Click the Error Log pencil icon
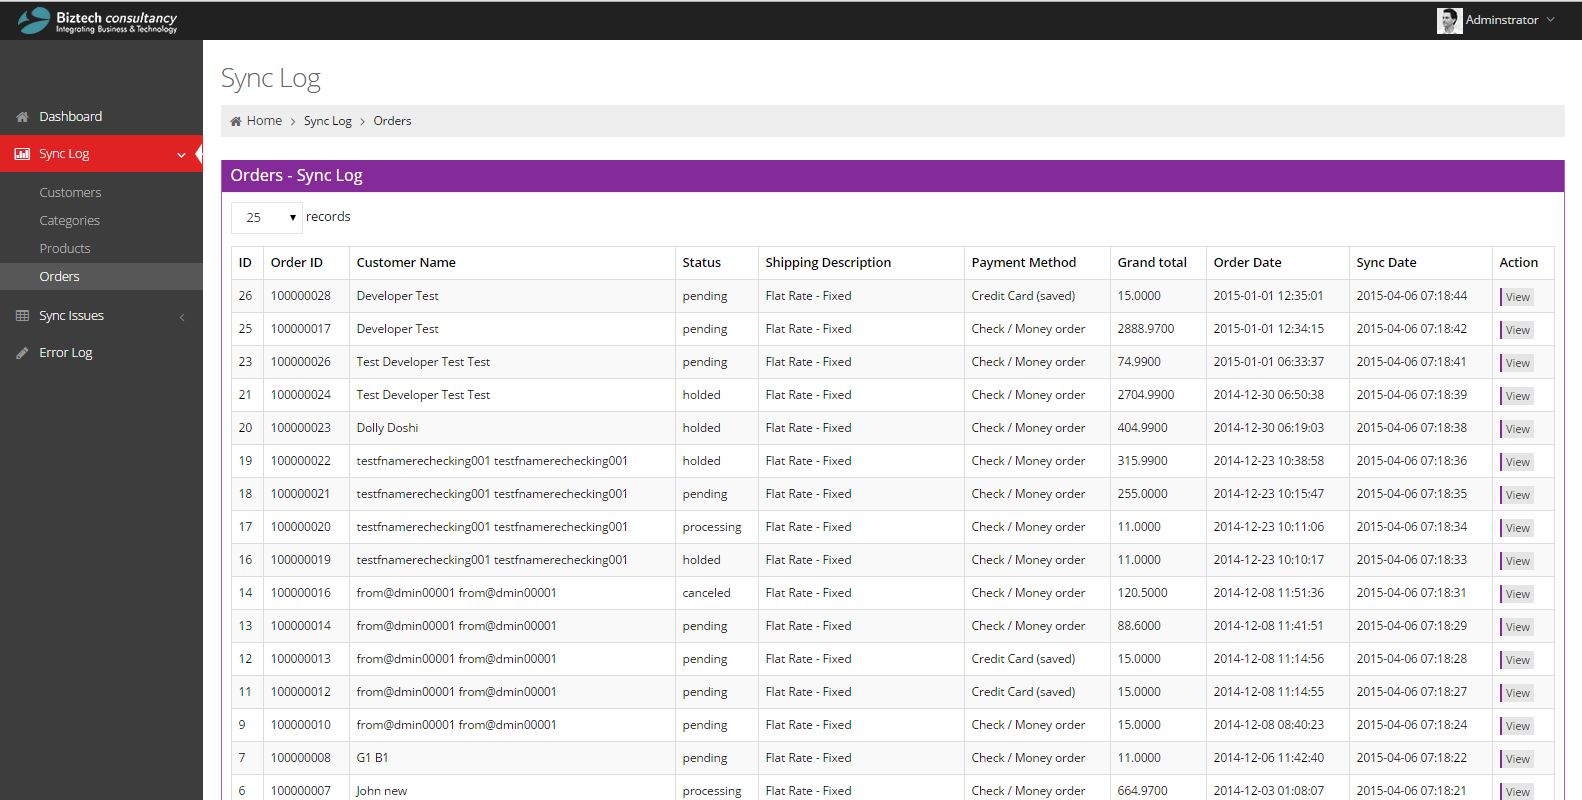The image size is (1582, 800). click(x=22, y=353)
